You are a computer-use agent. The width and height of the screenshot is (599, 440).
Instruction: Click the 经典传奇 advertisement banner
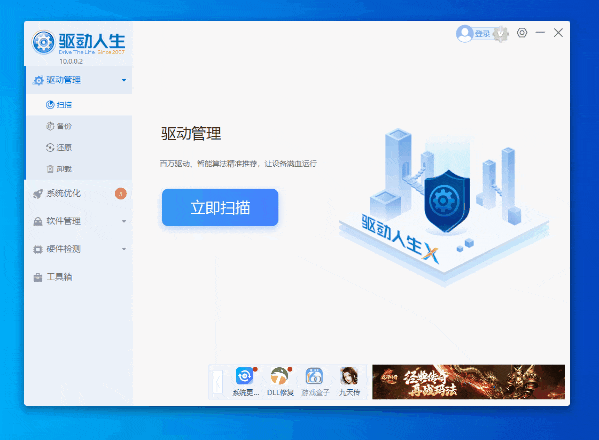click(x=468, y=382)
